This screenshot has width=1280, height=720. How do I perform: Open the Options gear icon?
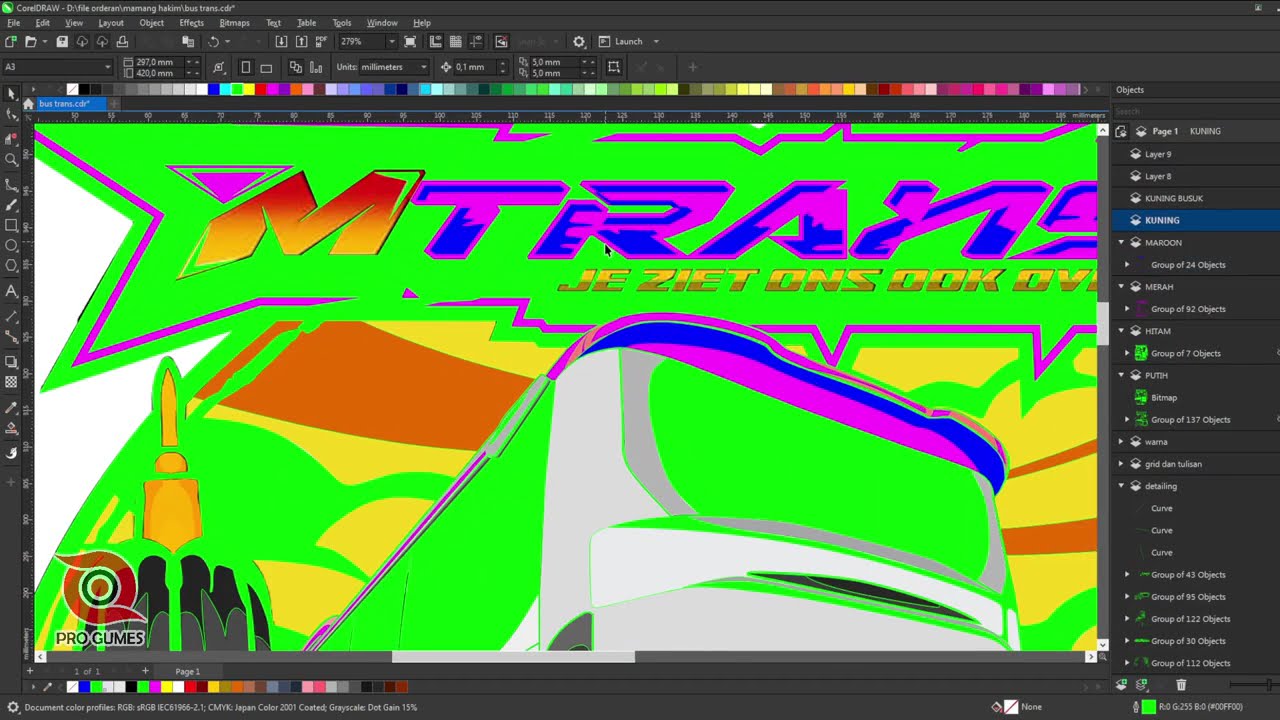579,41
